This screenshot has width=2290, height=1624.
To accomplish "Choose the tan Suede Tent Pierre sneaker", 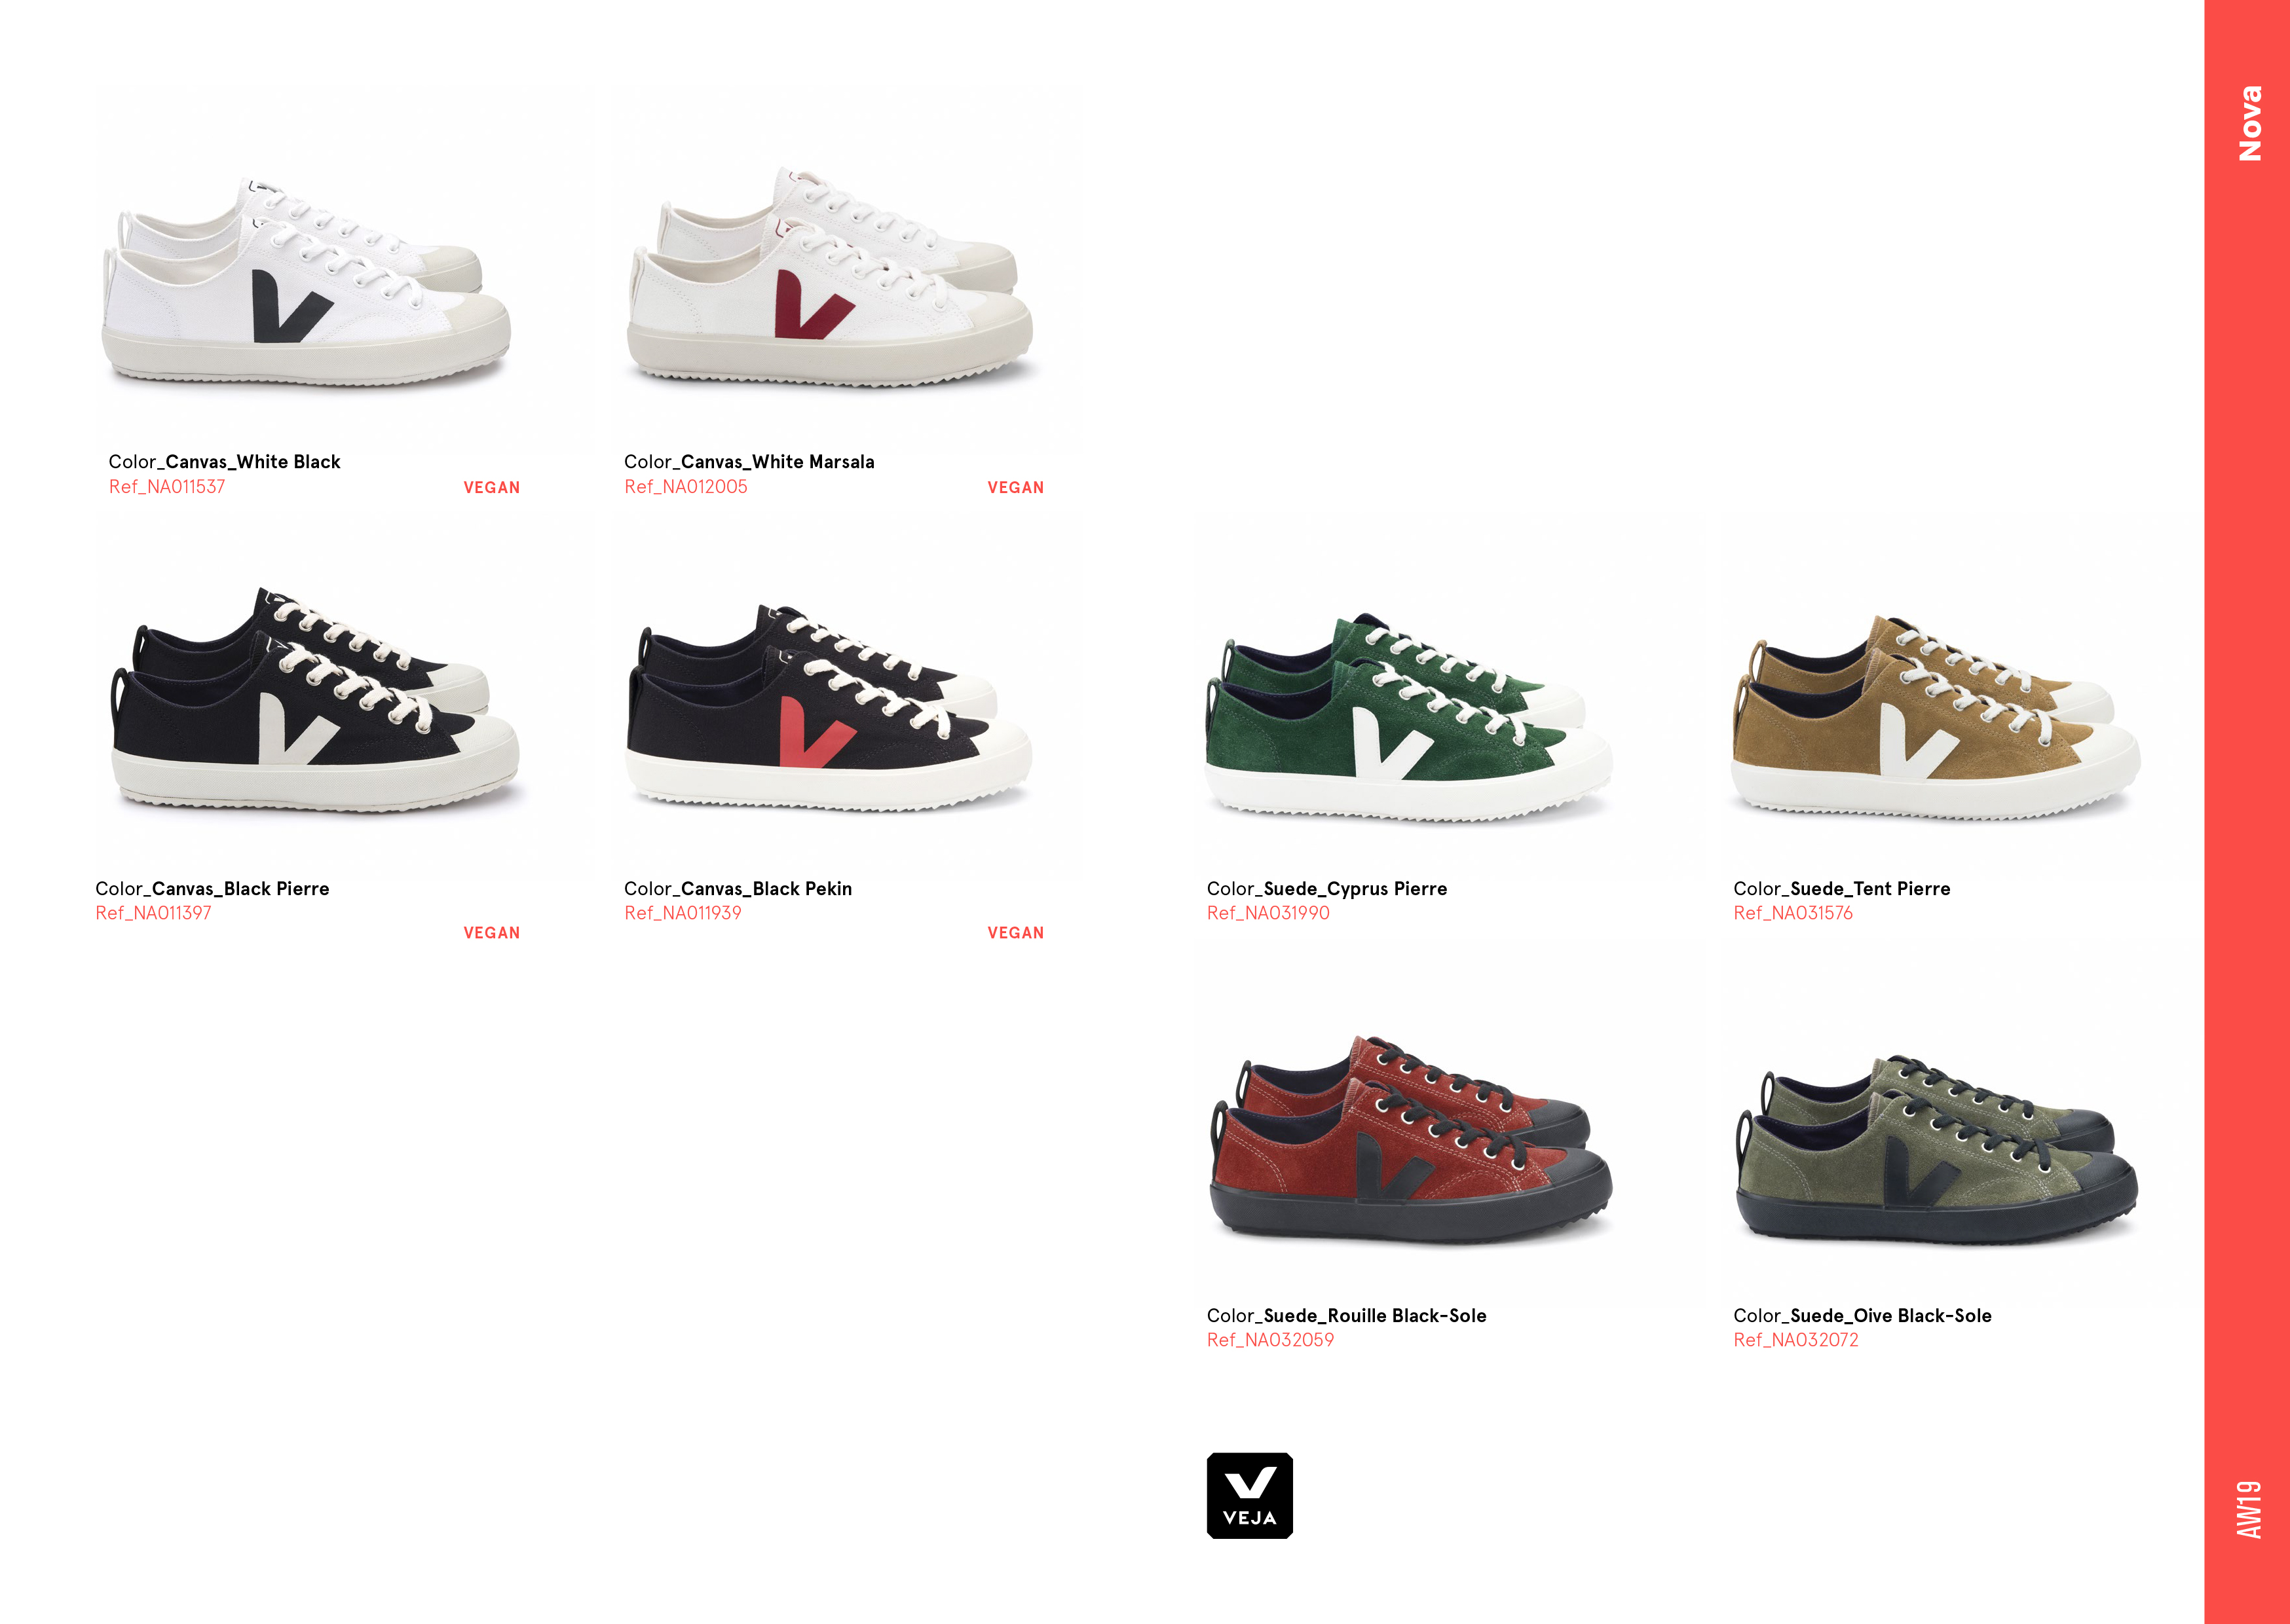I will tap(1935, 718).
